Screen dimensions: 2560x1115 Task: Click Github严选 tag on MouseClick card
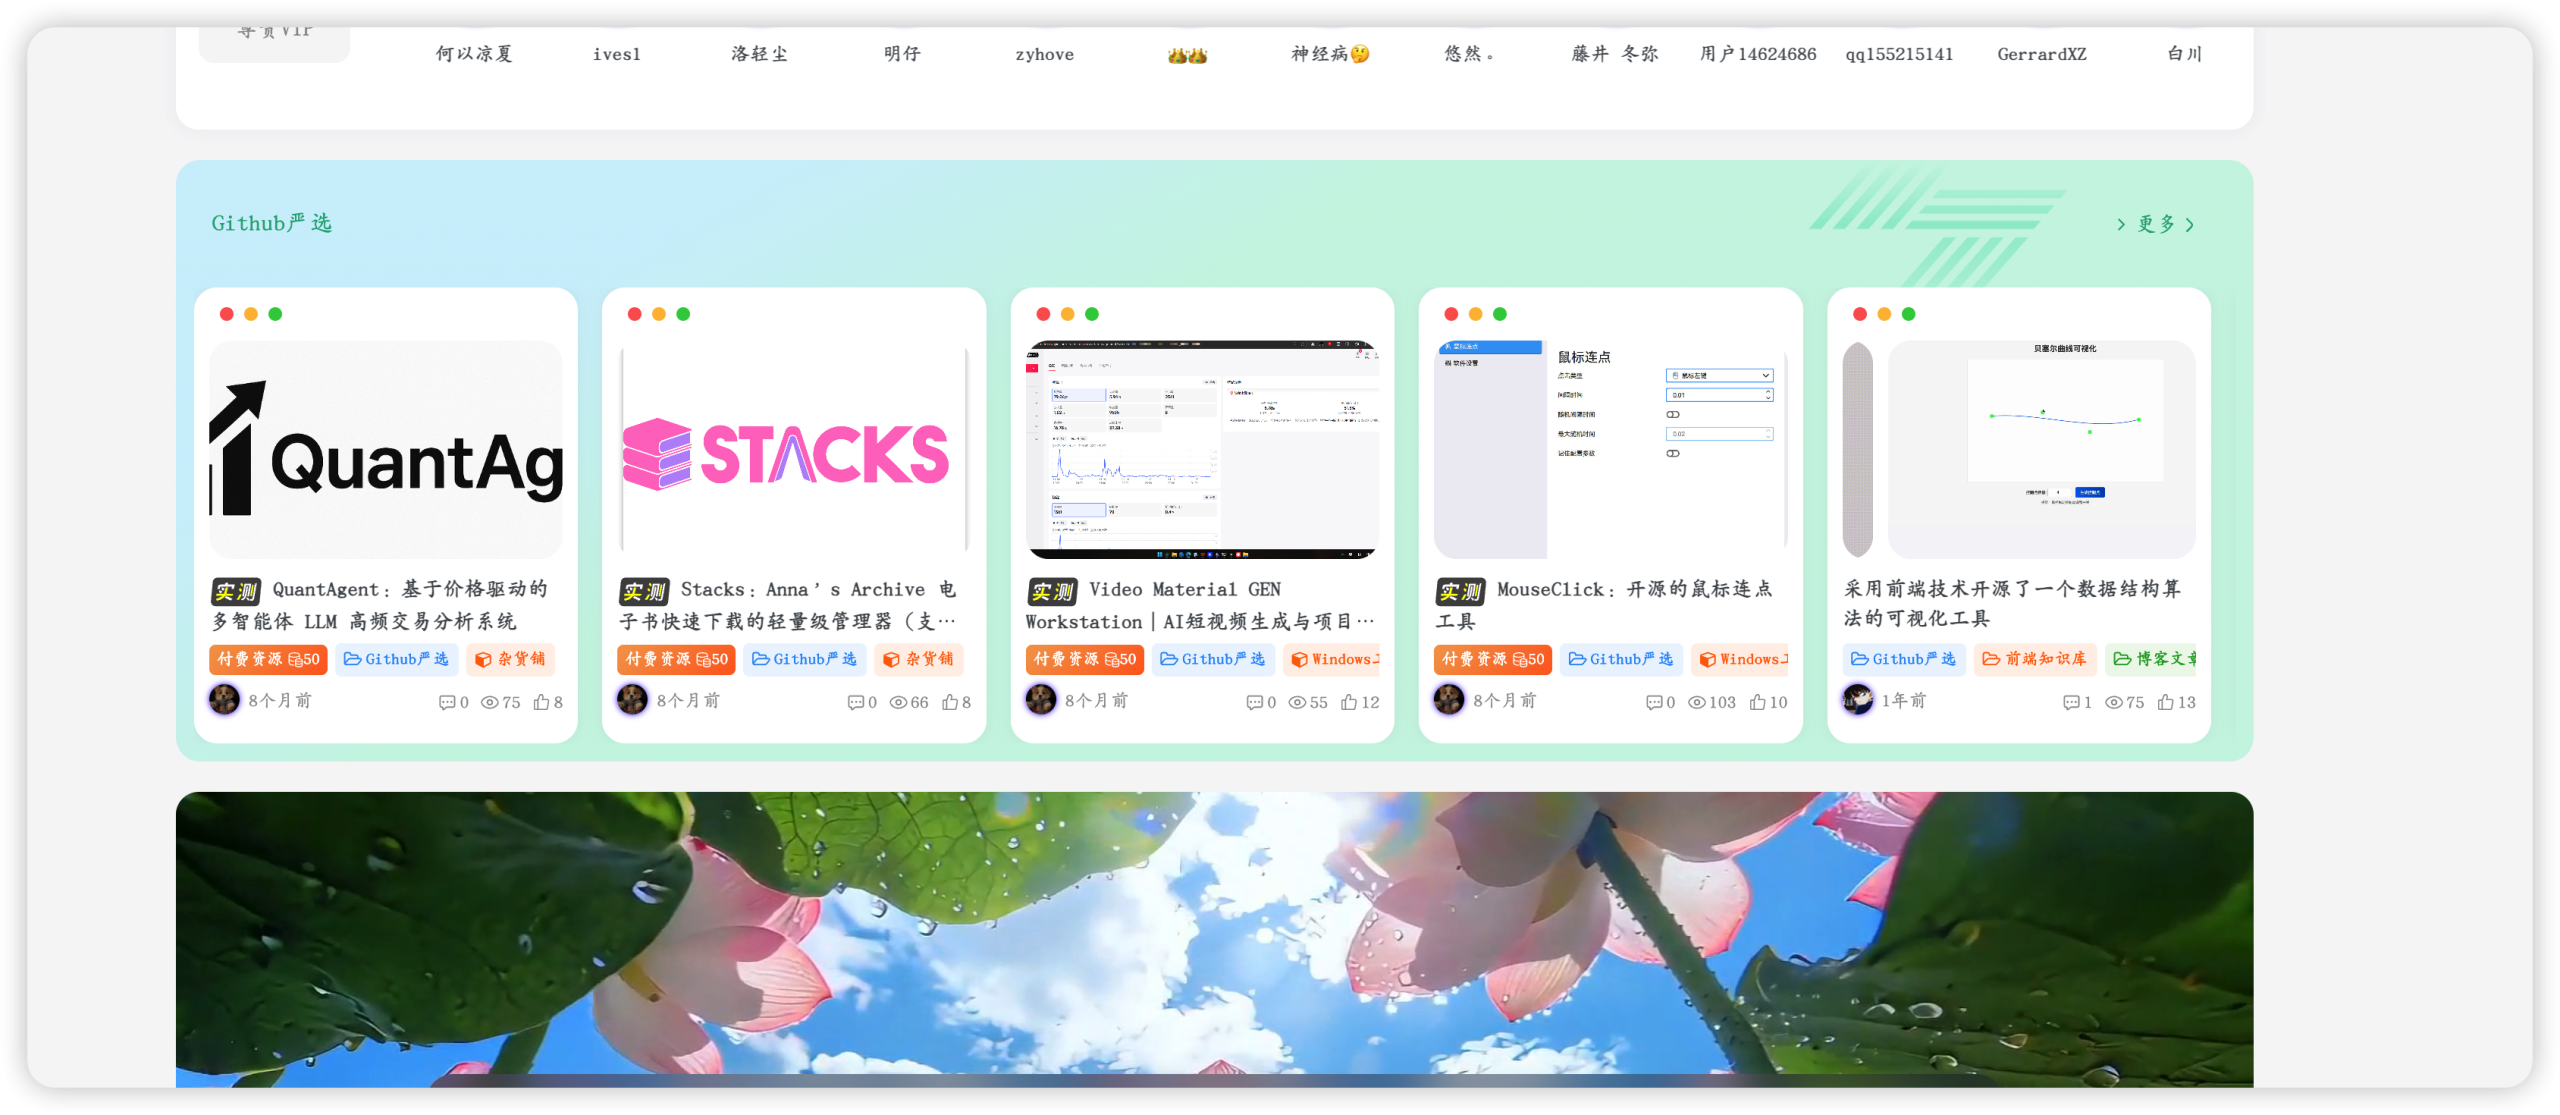point(1620,659)
